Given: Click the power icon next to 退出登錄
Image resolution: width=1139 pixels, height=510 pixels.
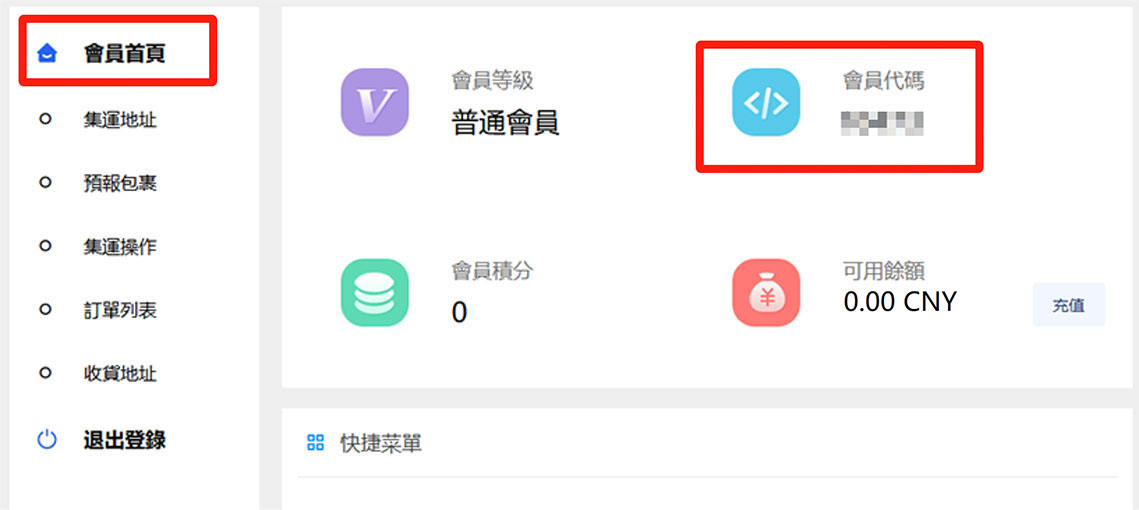Looking at the screenshot, I should [46, 440].
